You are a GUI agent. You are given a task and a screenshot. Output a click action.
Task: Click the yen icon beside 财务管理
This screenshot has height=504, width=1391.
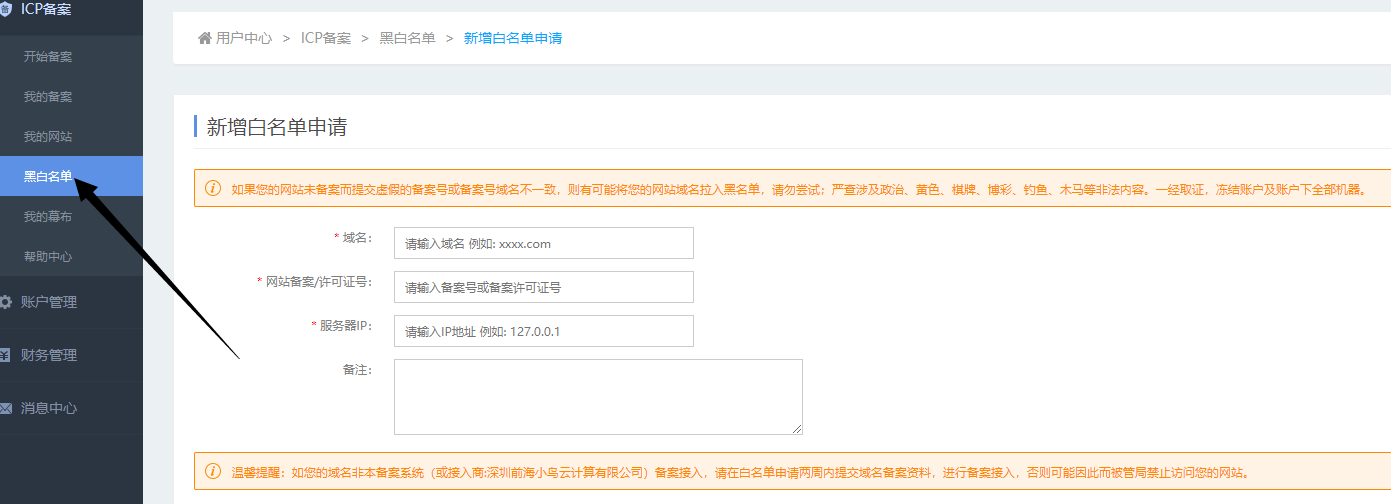pyautogui.click(x=5, y=355)
